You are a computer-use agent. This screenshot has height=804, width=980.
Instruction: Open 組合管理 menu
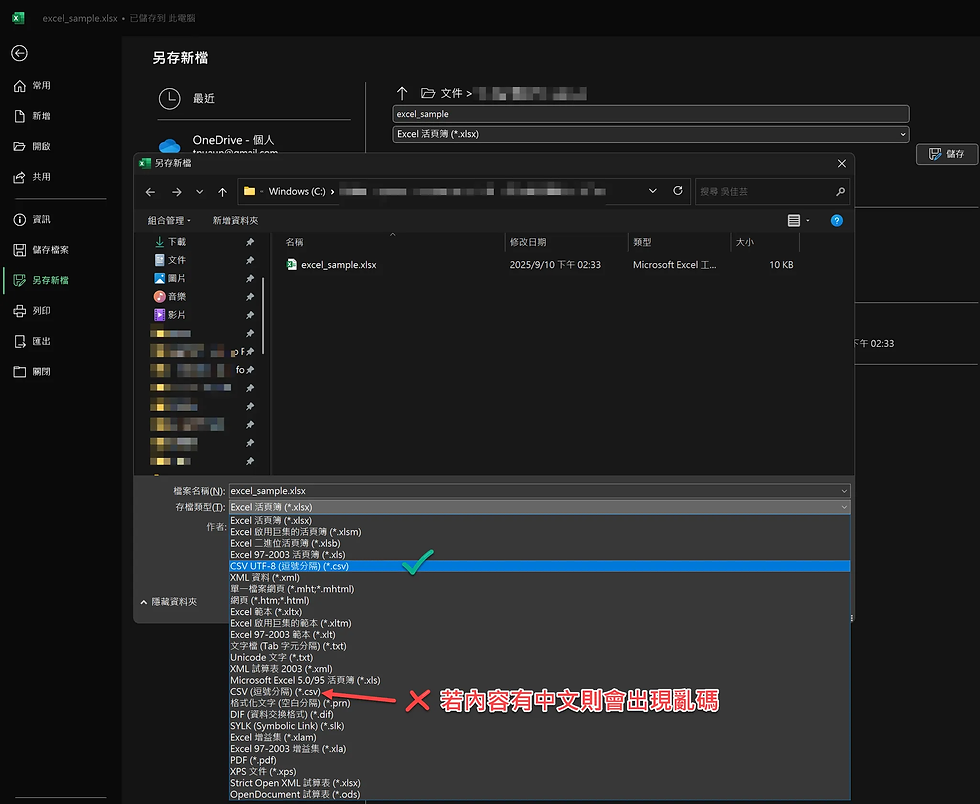pos(169,220)
